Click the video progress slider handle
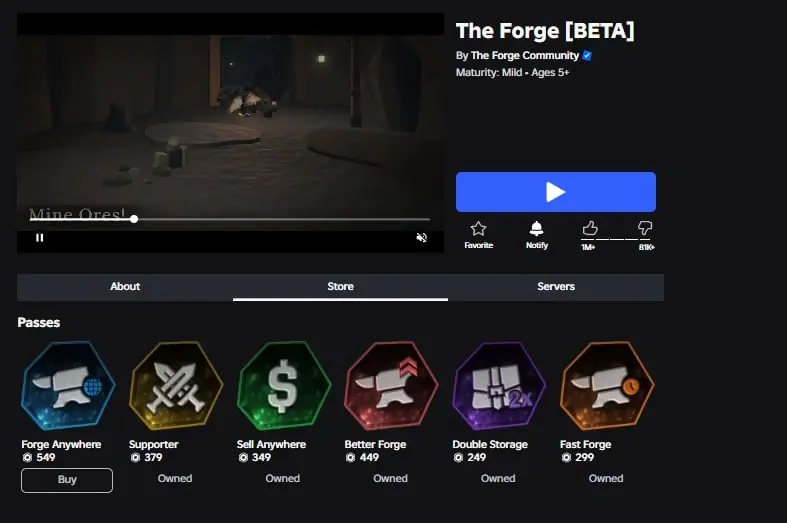 click(x=134, y=219)
